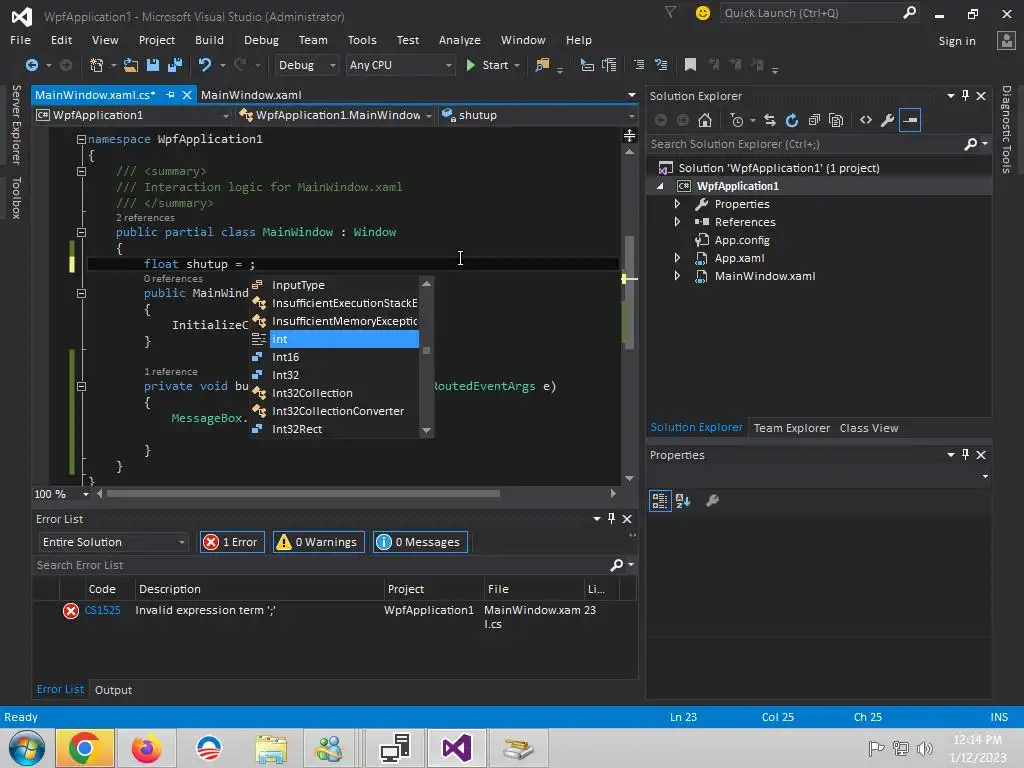1024x768 pixels.
Task: Open the Entire Solution scope dropdown
Action: point(112,542)
